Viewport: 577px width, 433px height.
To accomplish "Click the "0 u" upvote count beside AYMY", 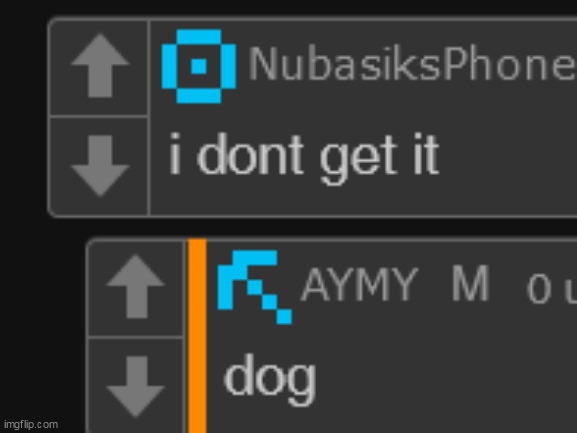I will pyautogui.click(x=551, y=290).
